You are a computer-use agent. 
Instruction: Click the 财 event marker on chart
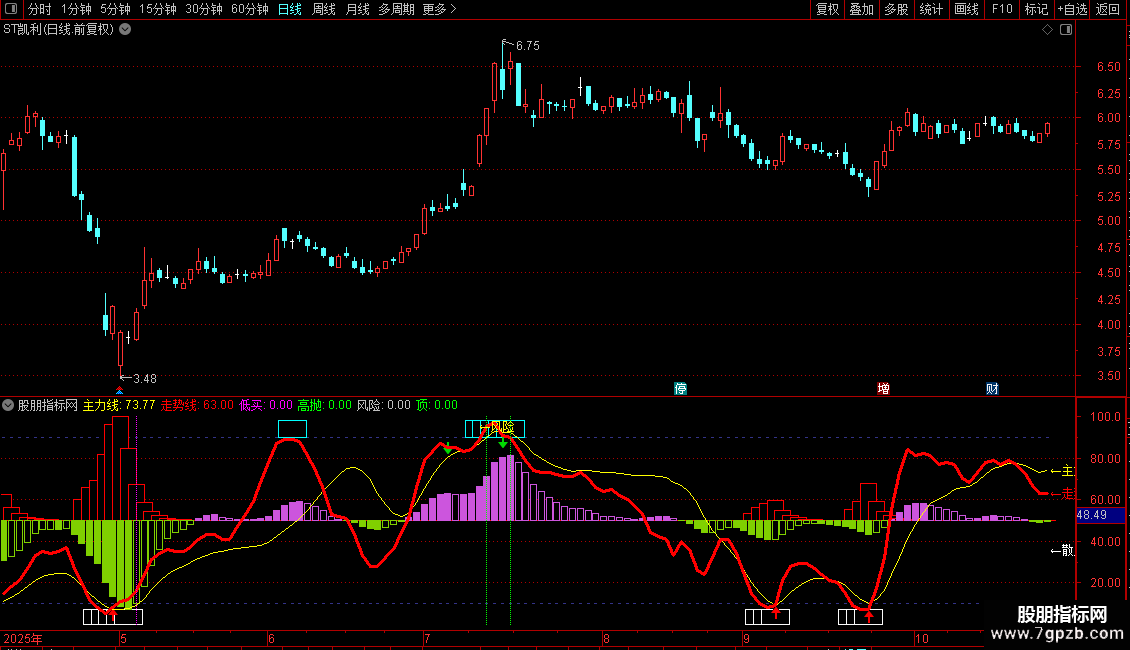992,388
